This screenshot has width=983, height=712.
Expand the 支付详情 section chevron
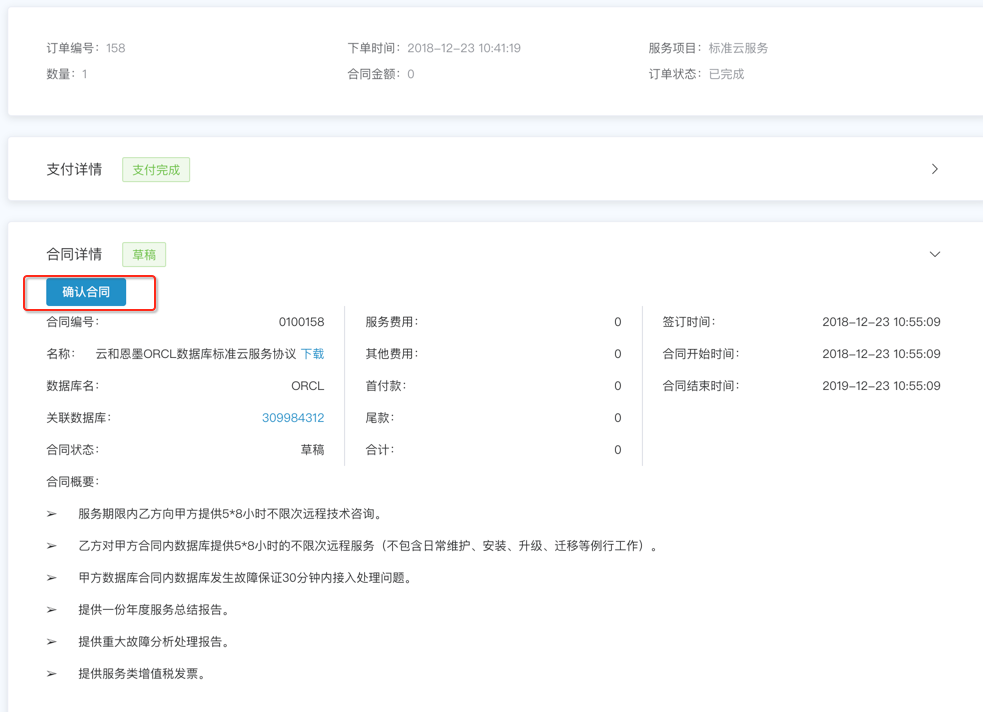[x=934, y=169]
